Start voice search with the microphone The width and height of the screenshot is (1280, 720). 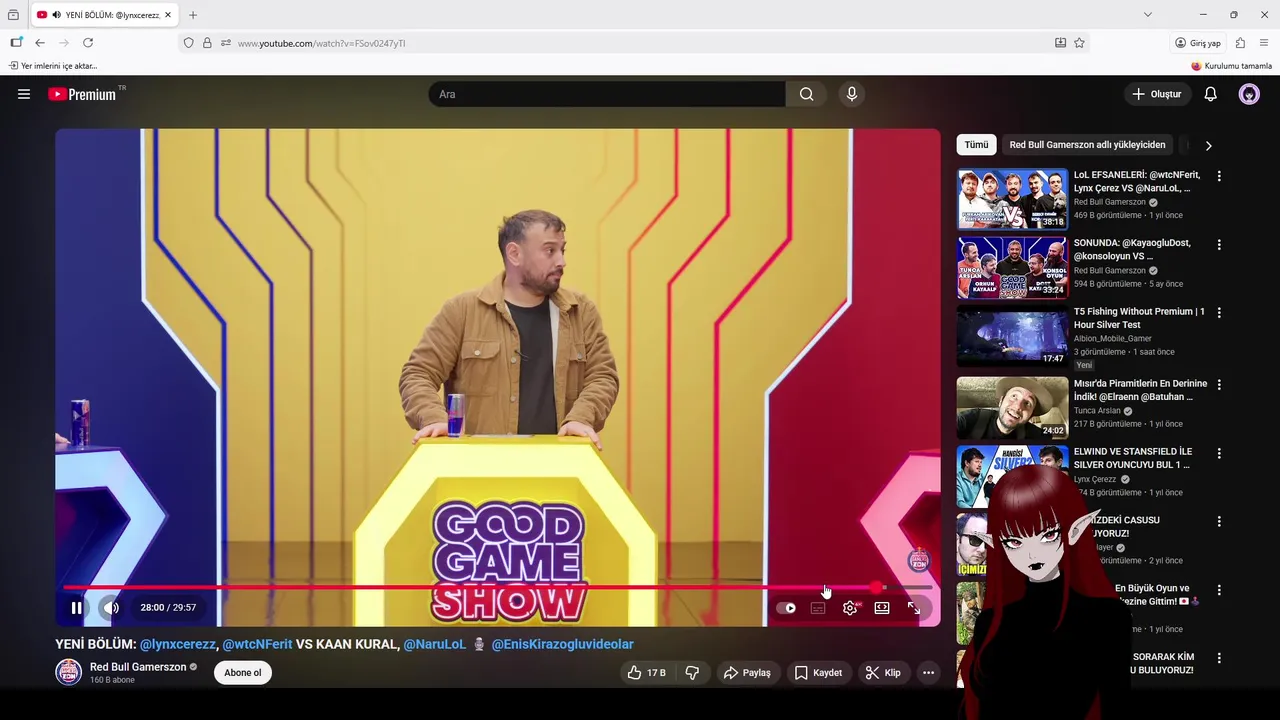pyautogui.click(x=852, y=94)
